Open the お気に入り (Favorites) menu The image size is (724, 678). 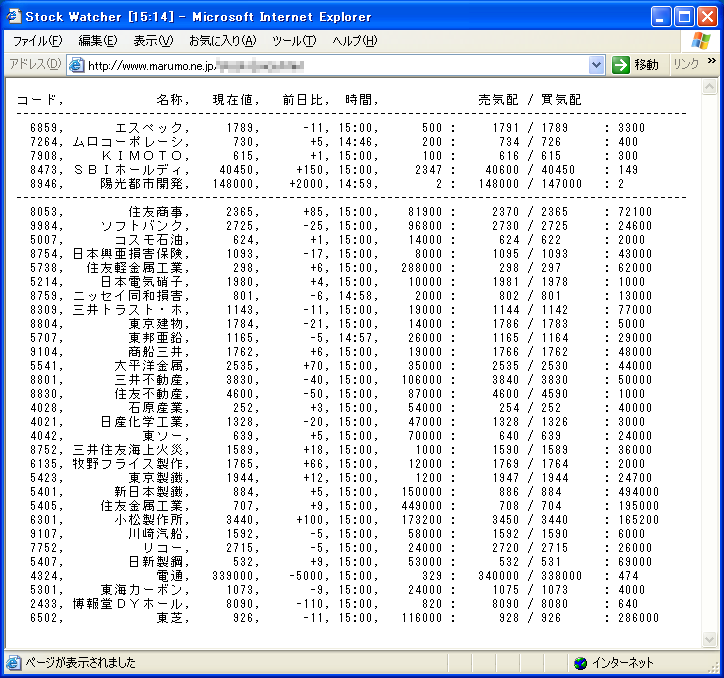pos(222,41)
